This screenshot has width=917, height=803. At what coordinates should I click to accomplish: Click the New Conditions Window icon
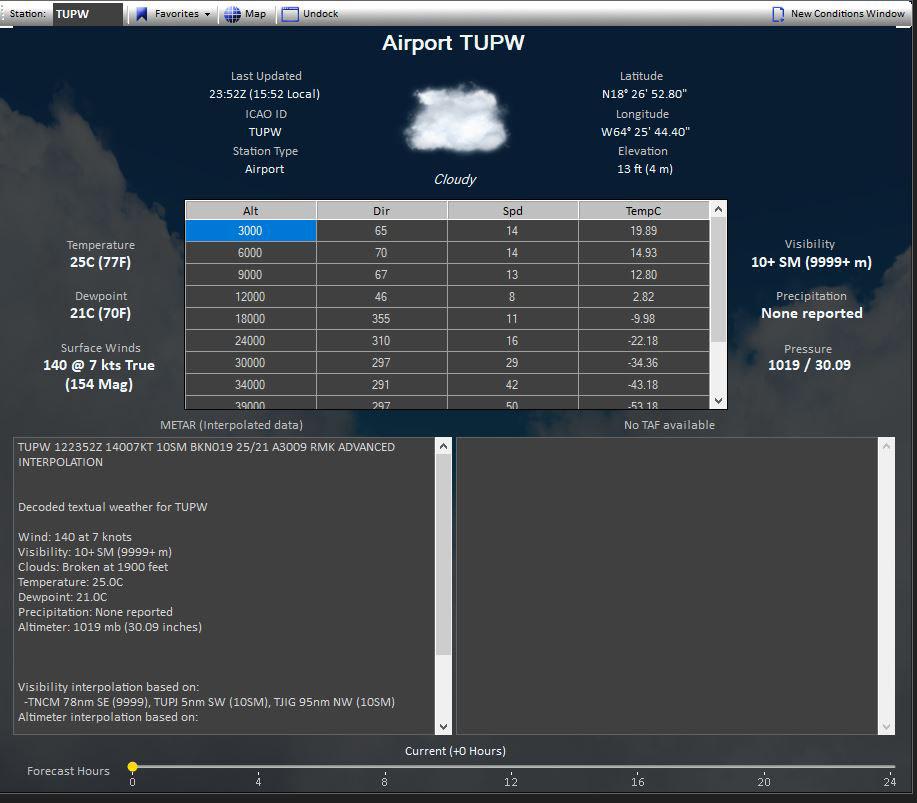[778, 14]
